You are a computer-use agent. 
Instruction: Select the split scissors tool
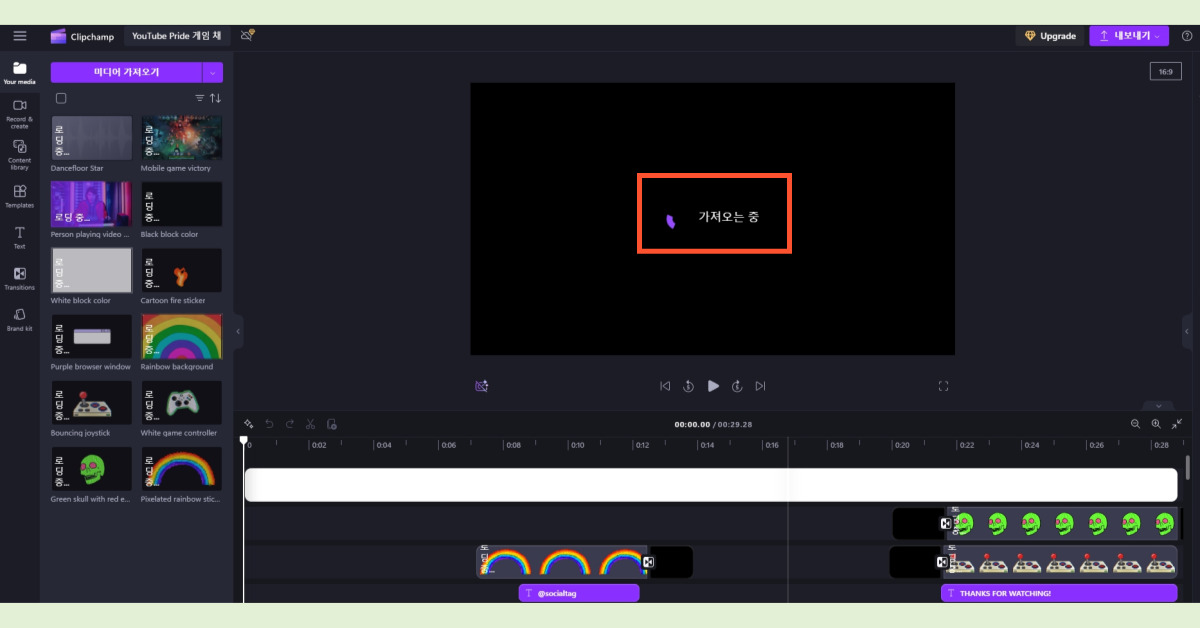[x=311, y=424]
